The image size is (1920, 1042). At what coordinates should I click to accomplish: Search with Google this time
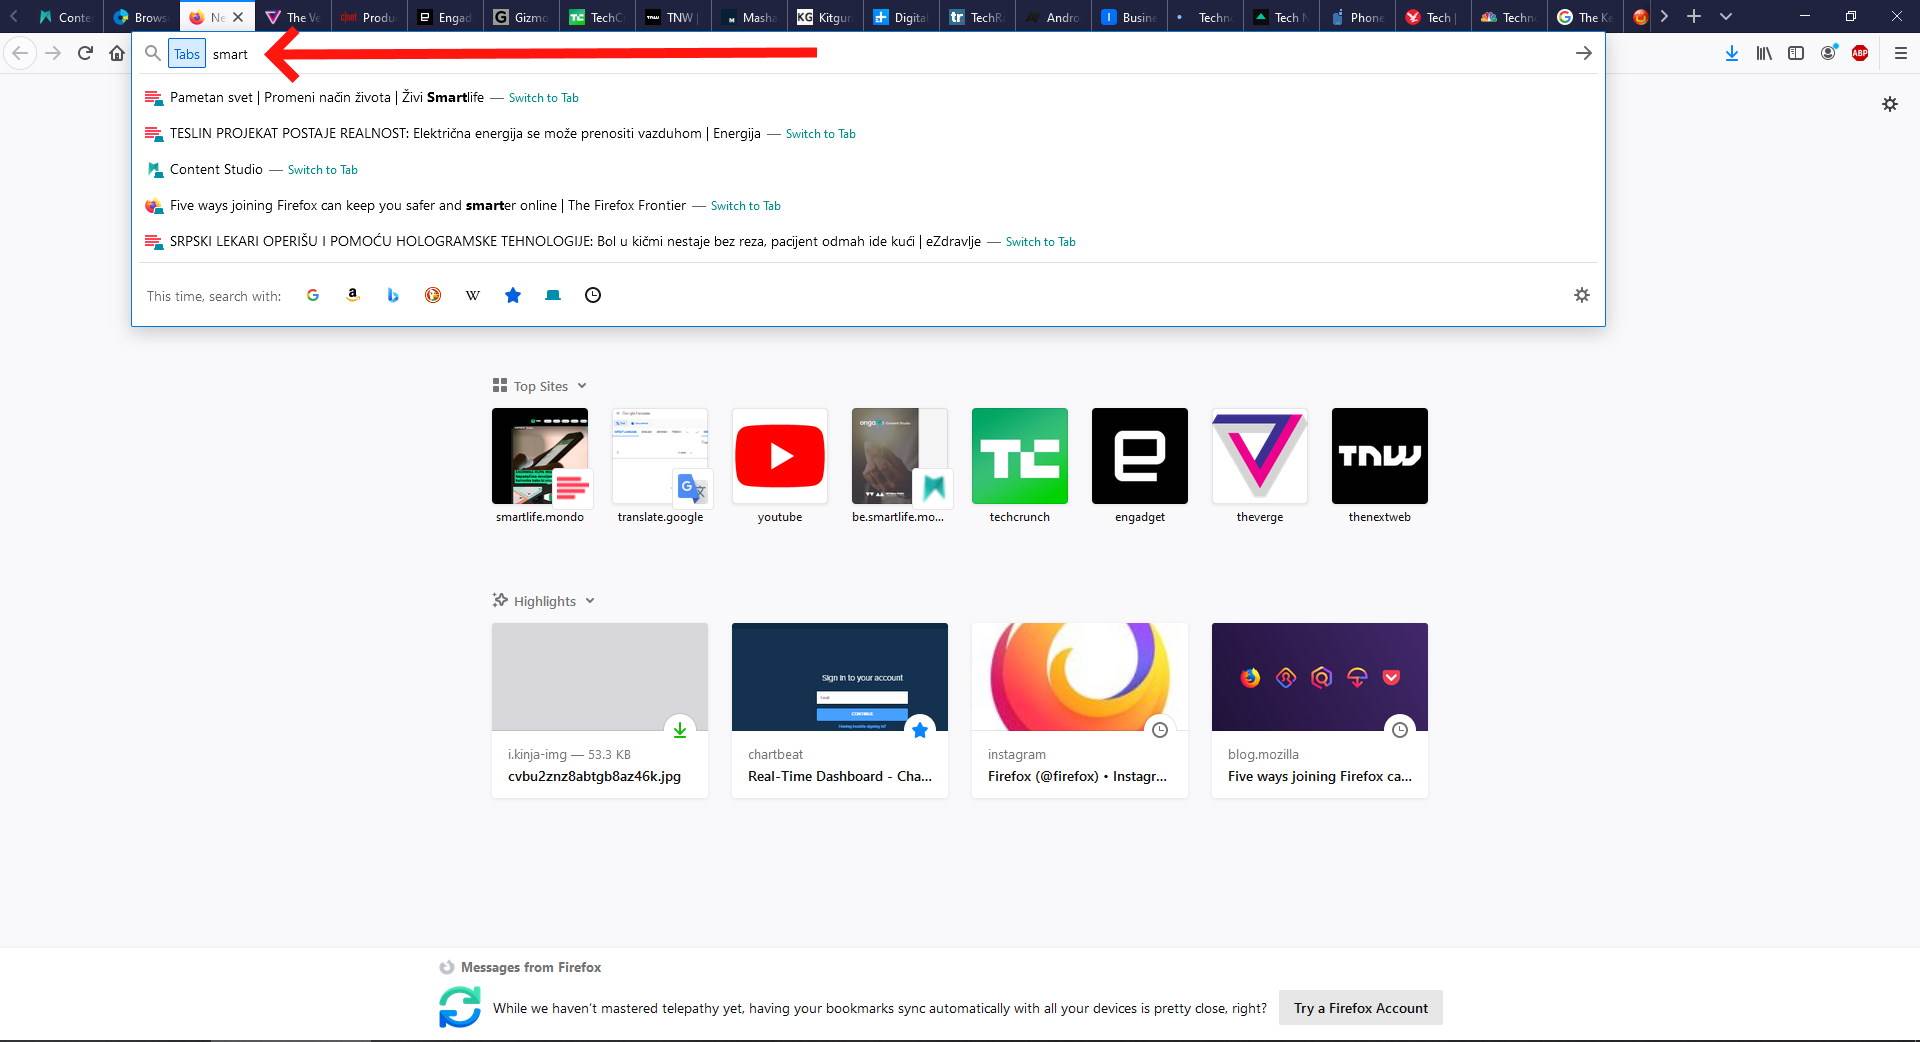[x=313, y=295]
